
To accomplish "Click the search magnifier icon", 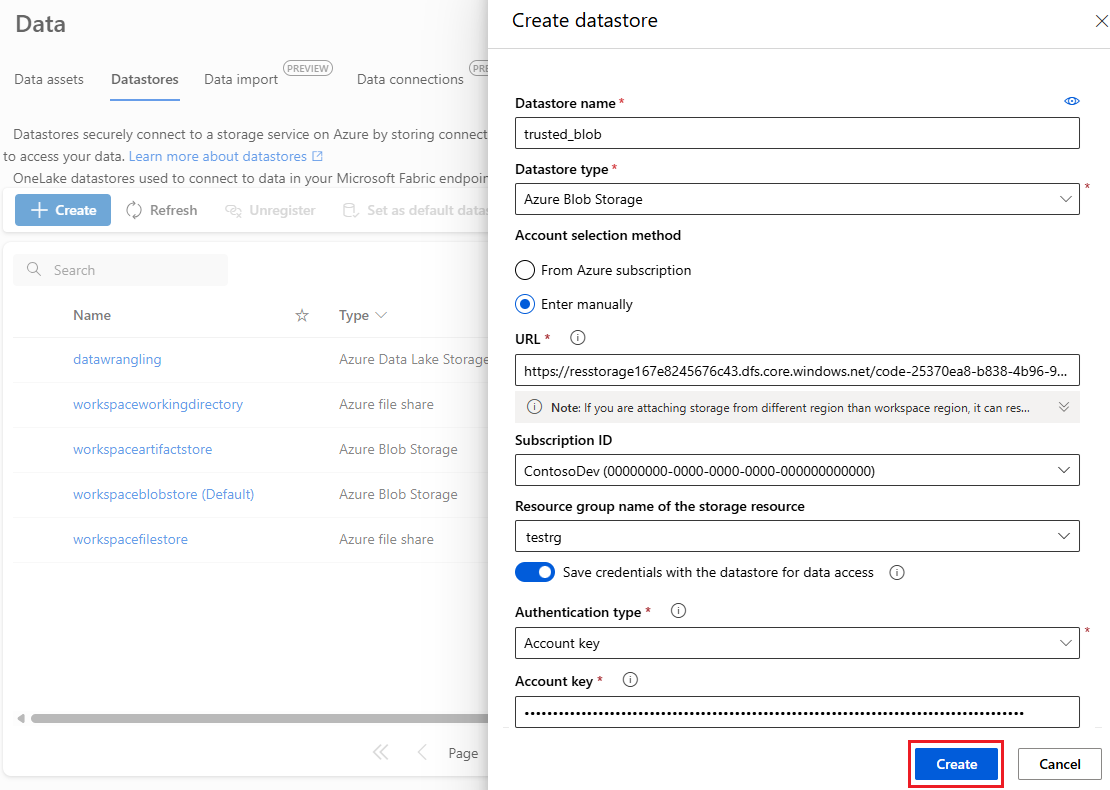I will pos(33,269).
